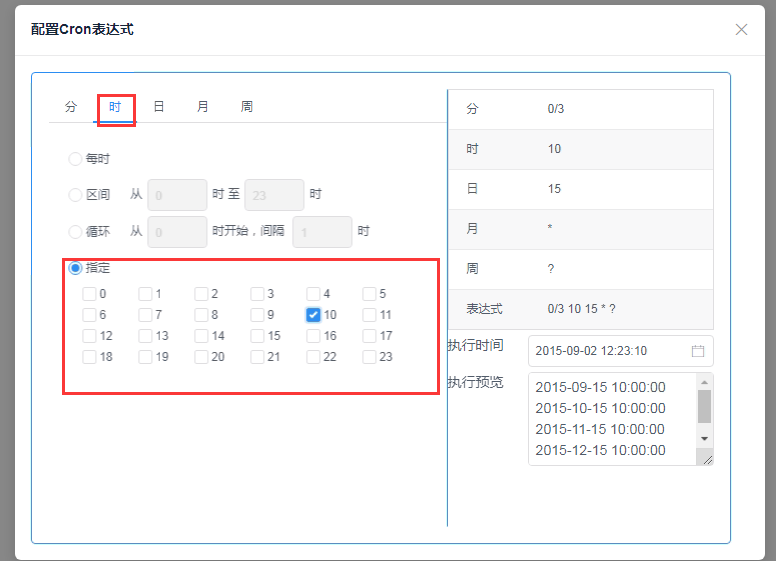
Task: Click the 执行预览 scrollbar thumb
Action: (x=704, y=407)
